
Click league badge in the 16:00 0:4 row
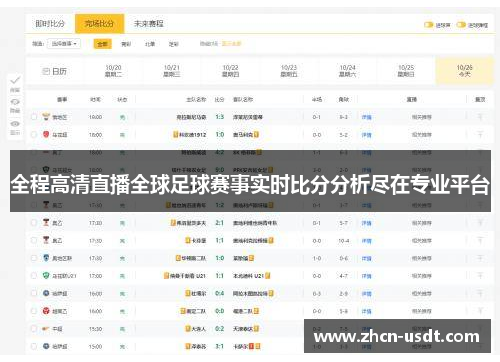[x=46, y=293]
